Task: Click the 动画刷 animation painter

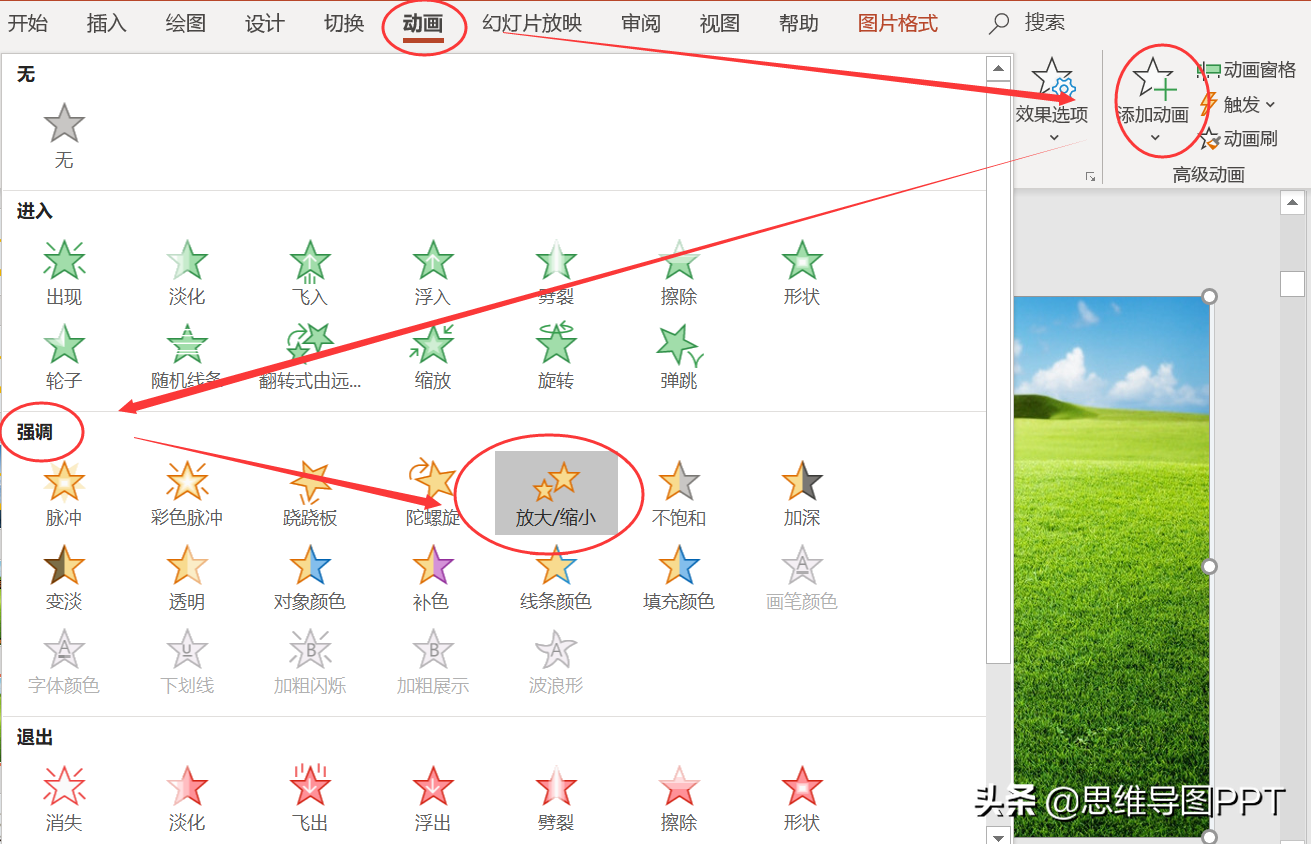Action: [1239, 139]
